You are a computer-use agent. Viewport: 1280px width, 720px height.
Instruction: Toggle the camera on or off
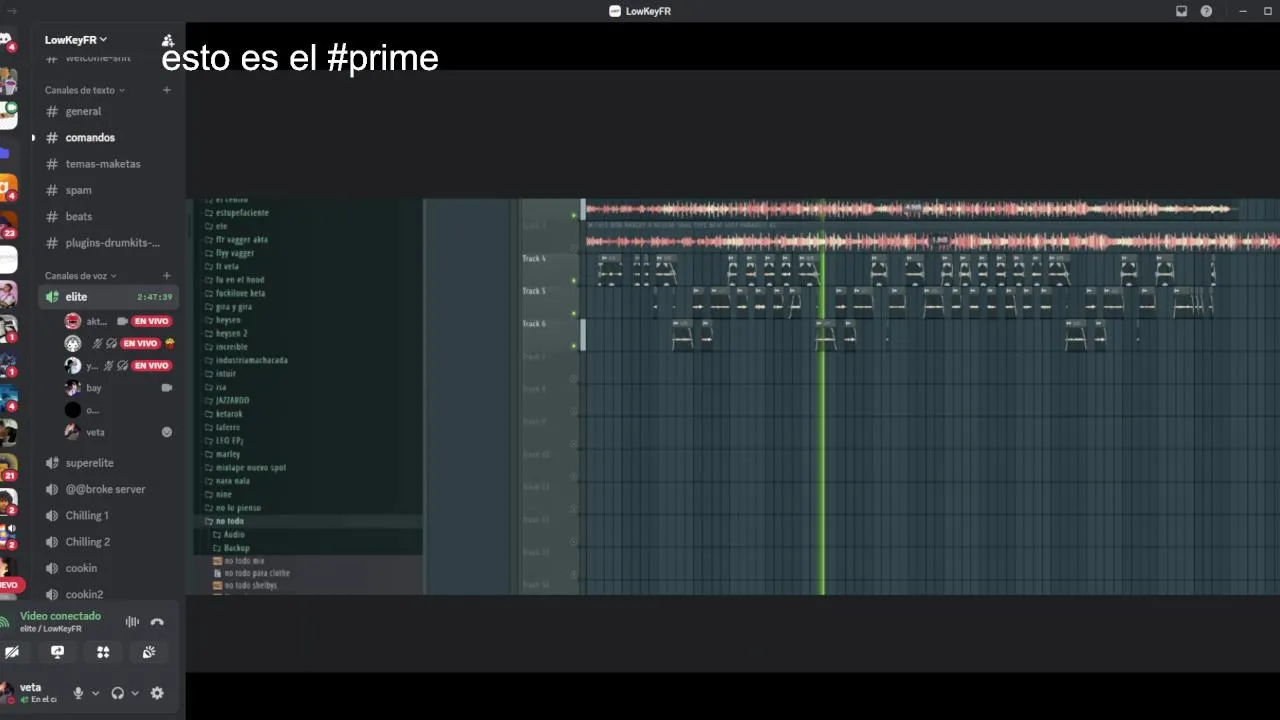[x=12, y=652]
